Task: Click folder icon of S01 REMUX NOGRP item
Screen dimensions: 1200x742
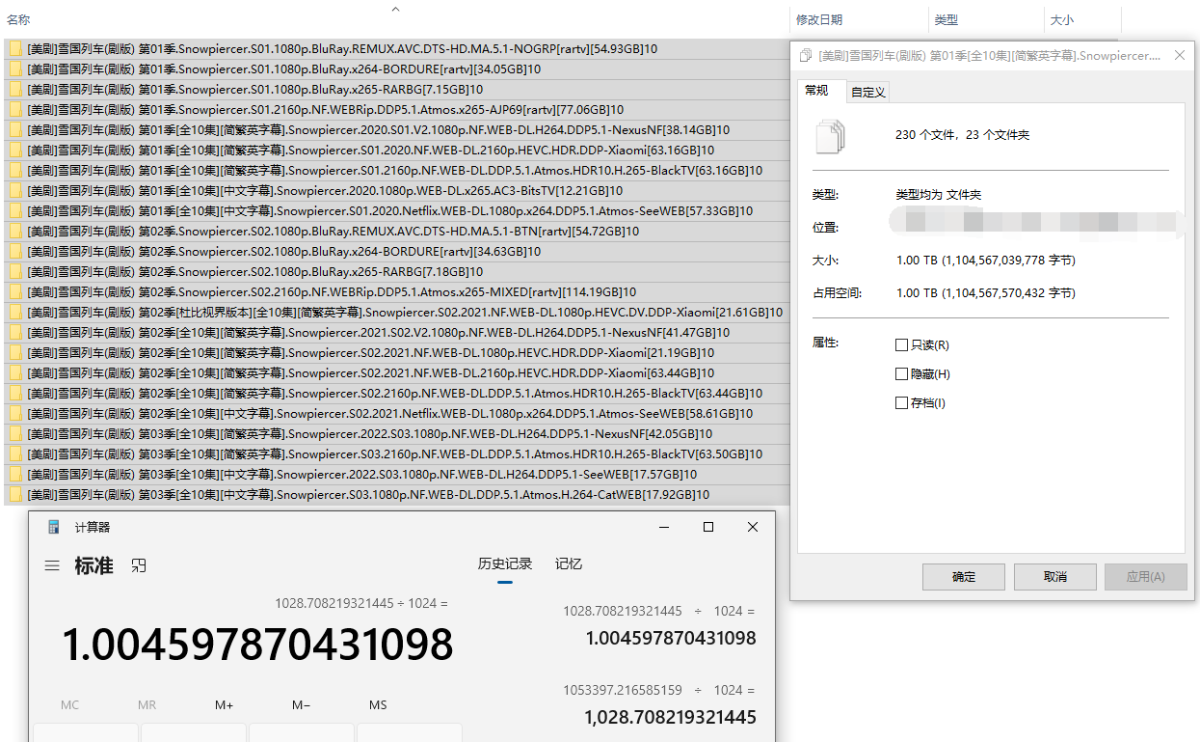Action: tap(15, 49)
